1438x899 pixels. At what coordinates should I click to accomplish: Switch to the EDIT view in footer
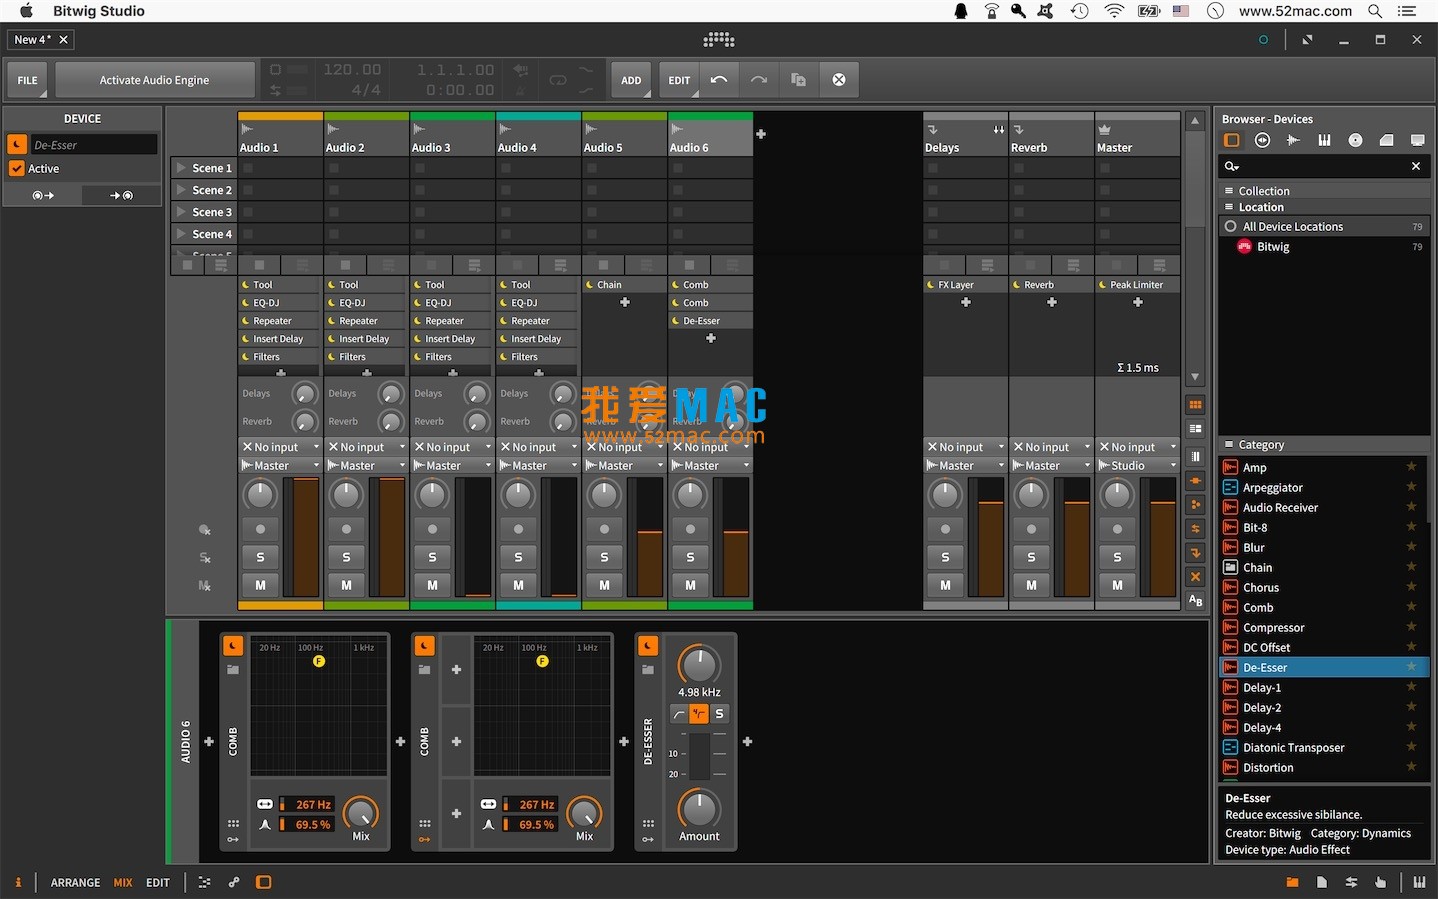coord(158,882)
